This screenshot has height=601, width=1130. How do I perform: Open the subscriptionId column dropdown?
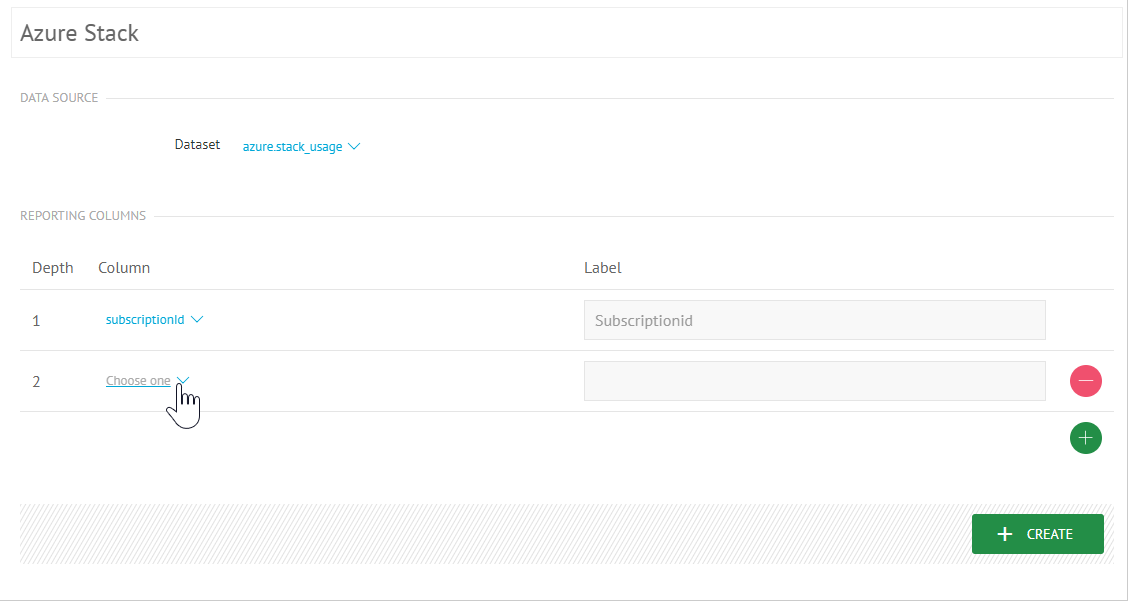pyautogui.click(x=154, y=319)
